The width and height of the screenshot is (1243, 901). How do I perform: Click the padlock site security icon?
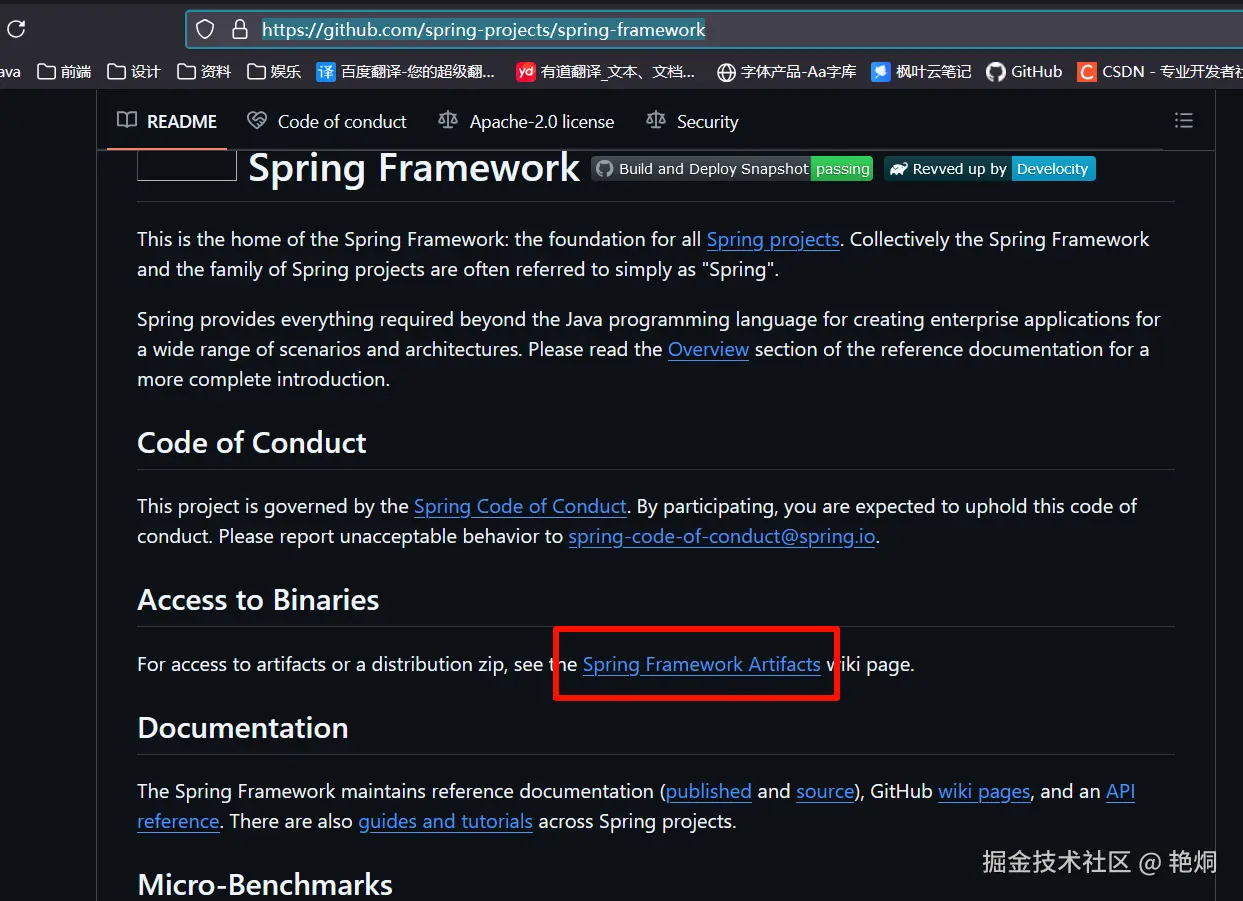240,30
